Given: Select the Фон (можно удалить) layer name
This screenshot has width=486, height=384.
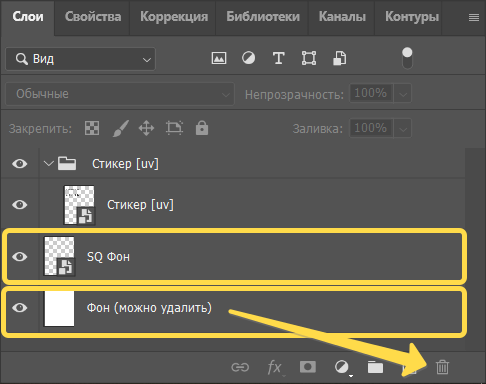Looking at the screenshot, I should click(149, 308).
